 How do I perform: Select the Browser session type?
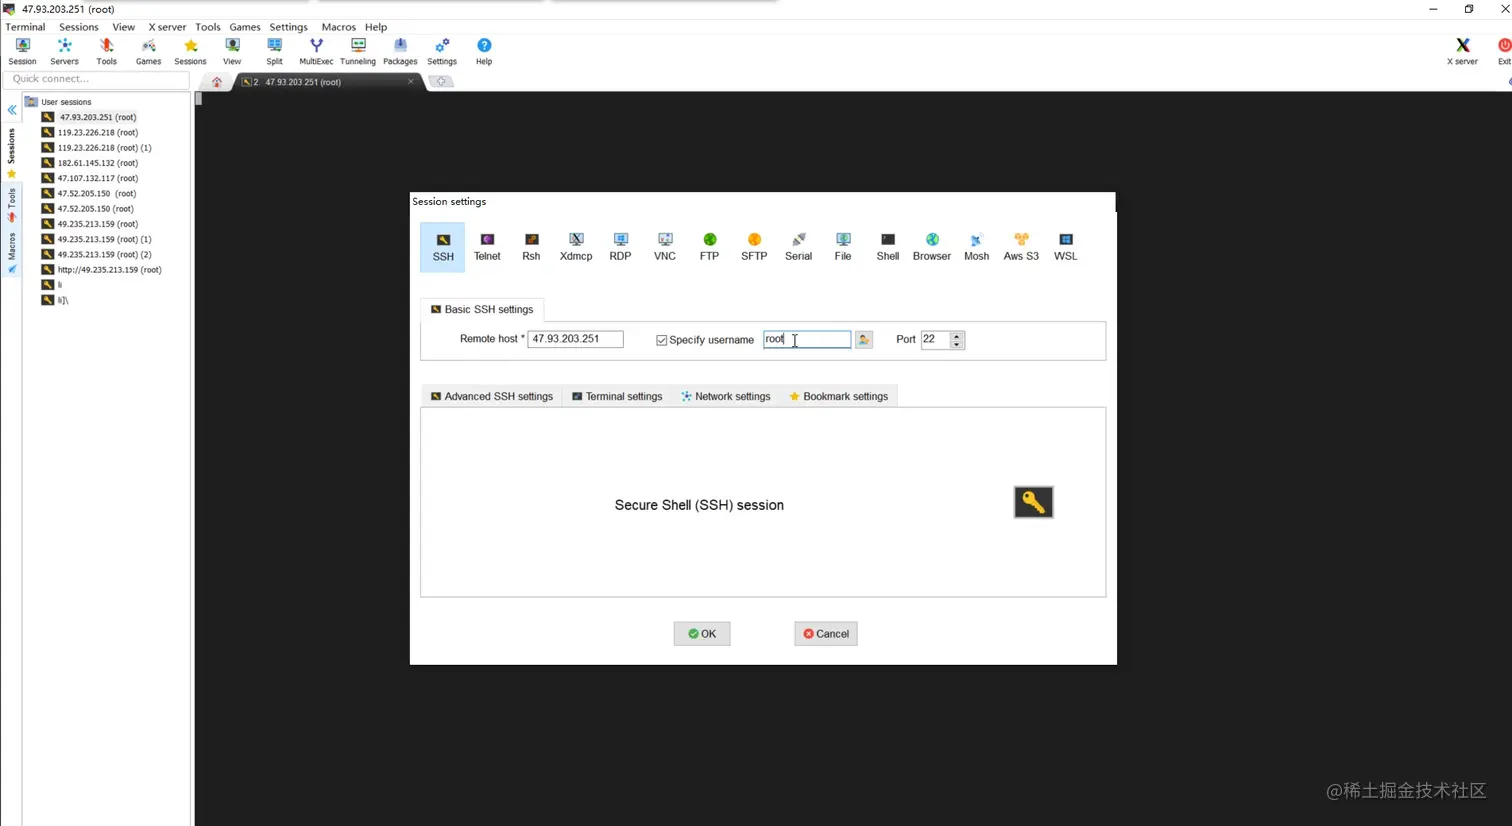[x=932, y=247]
